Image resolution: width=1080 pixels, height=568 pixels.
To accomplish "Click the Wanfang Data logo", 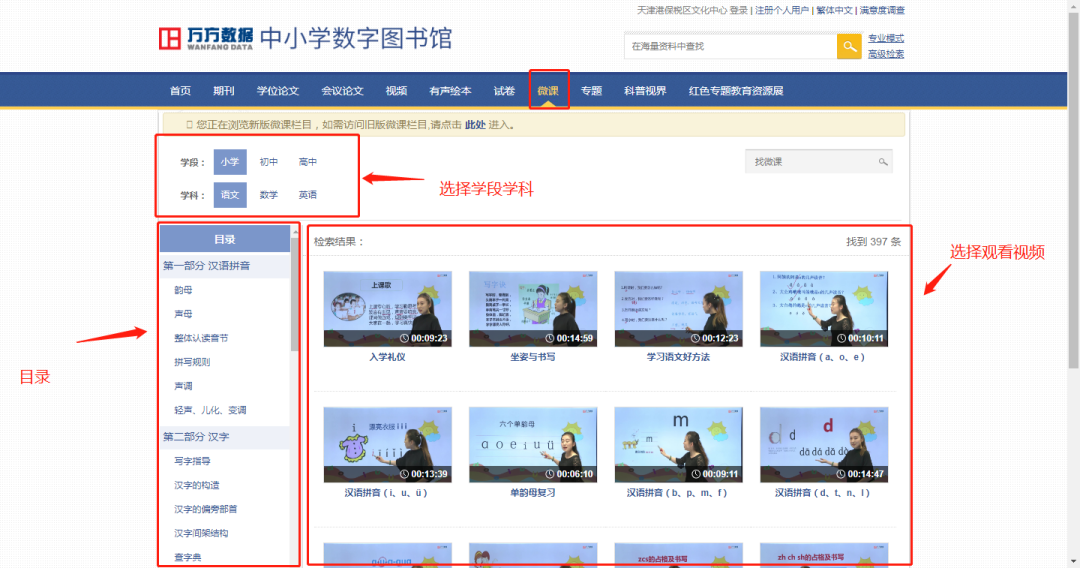I will point(206,39).
